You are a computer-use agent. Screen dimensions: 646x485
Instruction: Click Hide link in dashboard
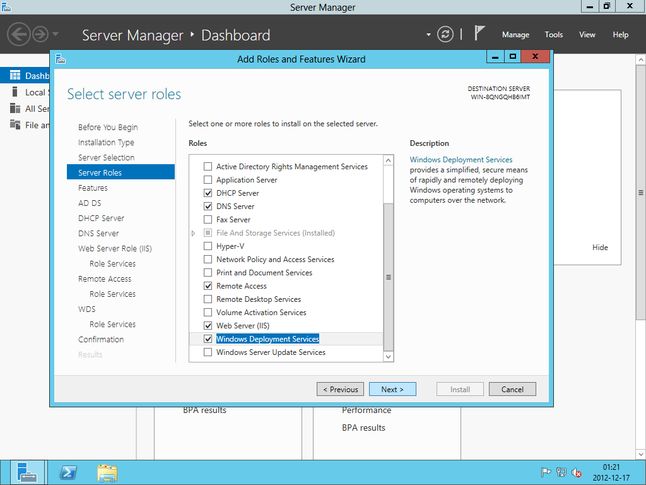[600, 247]
